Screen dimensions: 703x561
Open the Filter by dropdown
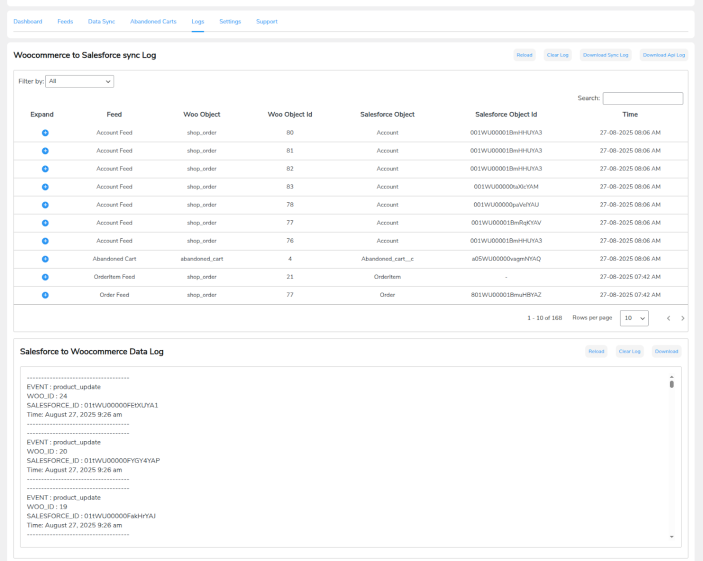coord(80,81)
